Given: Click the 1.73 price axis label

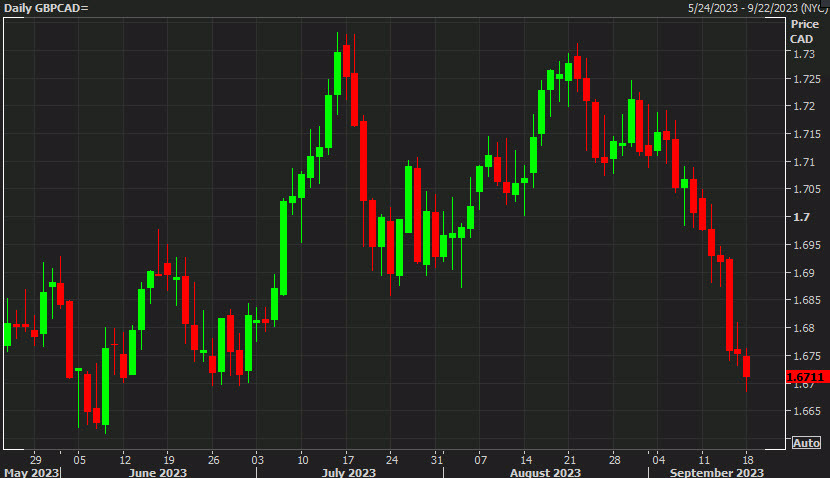Looking at the screenshot, I should [804, 54].
